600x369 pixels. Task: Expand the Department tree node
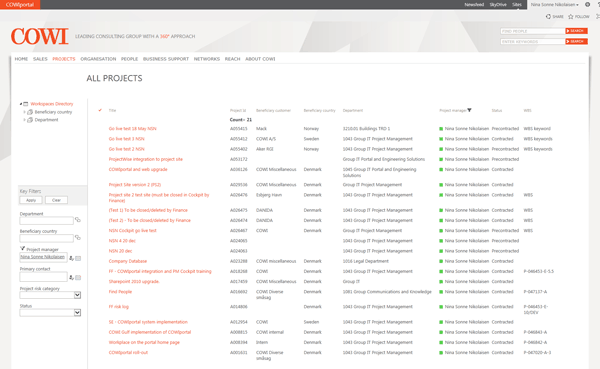tap(24, 120)
